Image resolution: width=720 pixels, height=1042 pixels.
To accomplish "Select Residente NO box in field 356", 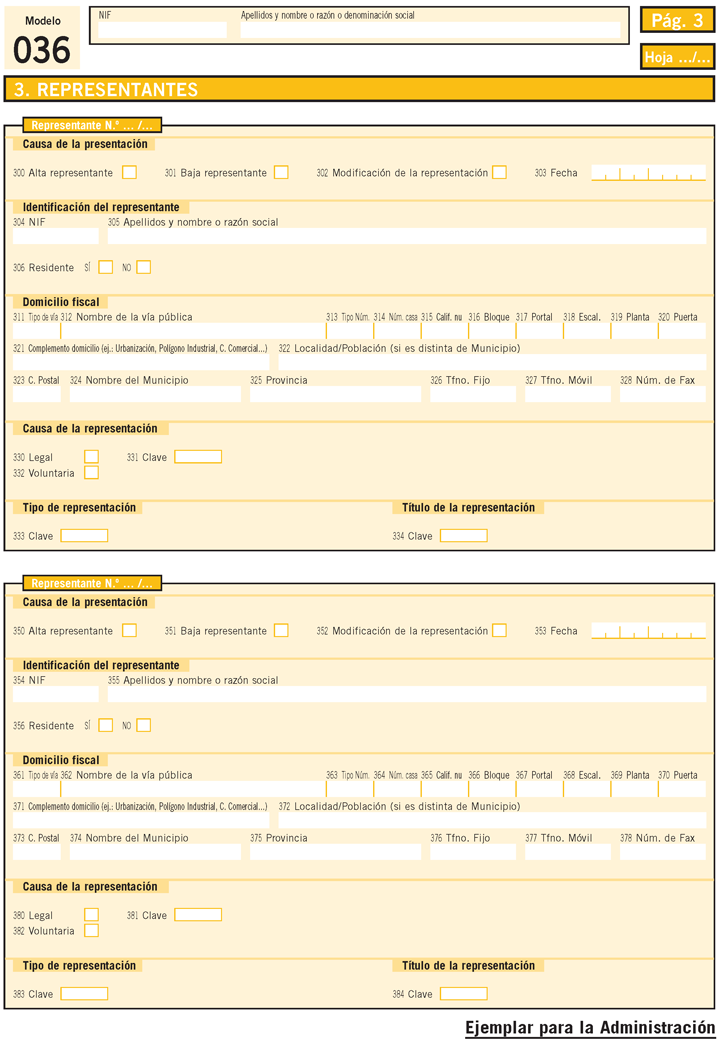I will click(x=144, y=725).
